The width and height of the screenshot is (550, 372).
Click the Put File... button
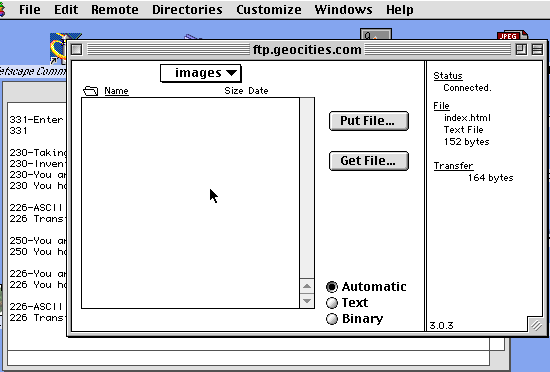(x=369, y=121)
